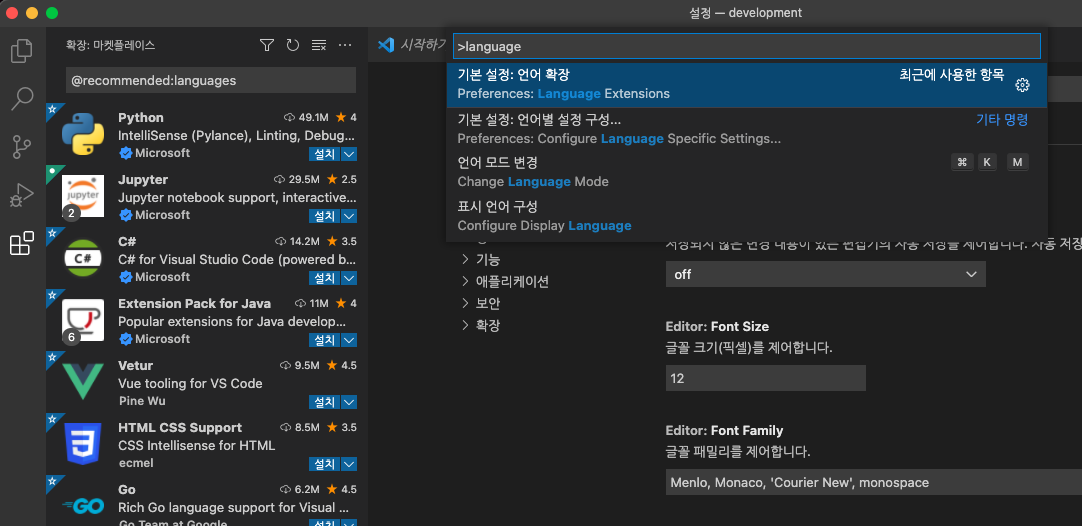Click the Extension Pack for Java logo
This screenshot has height=526, width=1082.
tap(83, 320)
